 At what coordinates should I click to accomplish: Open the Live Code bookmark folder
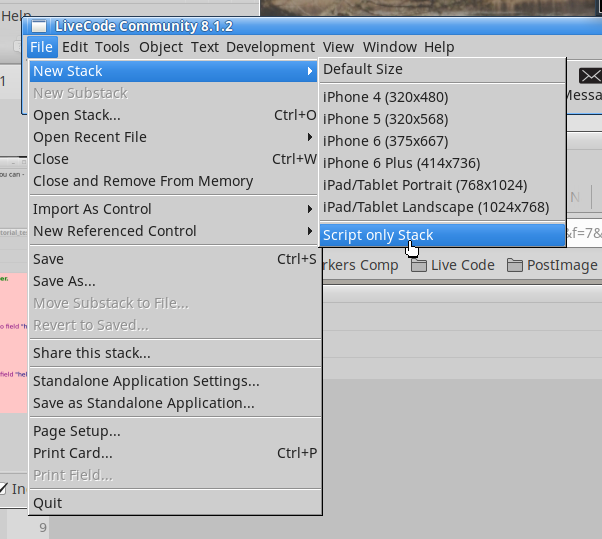(x=453, y=265)
